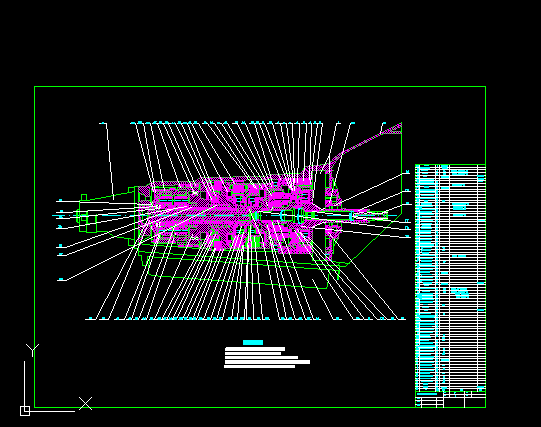Click the UCS origin square marker

click(x=25, y=411)
